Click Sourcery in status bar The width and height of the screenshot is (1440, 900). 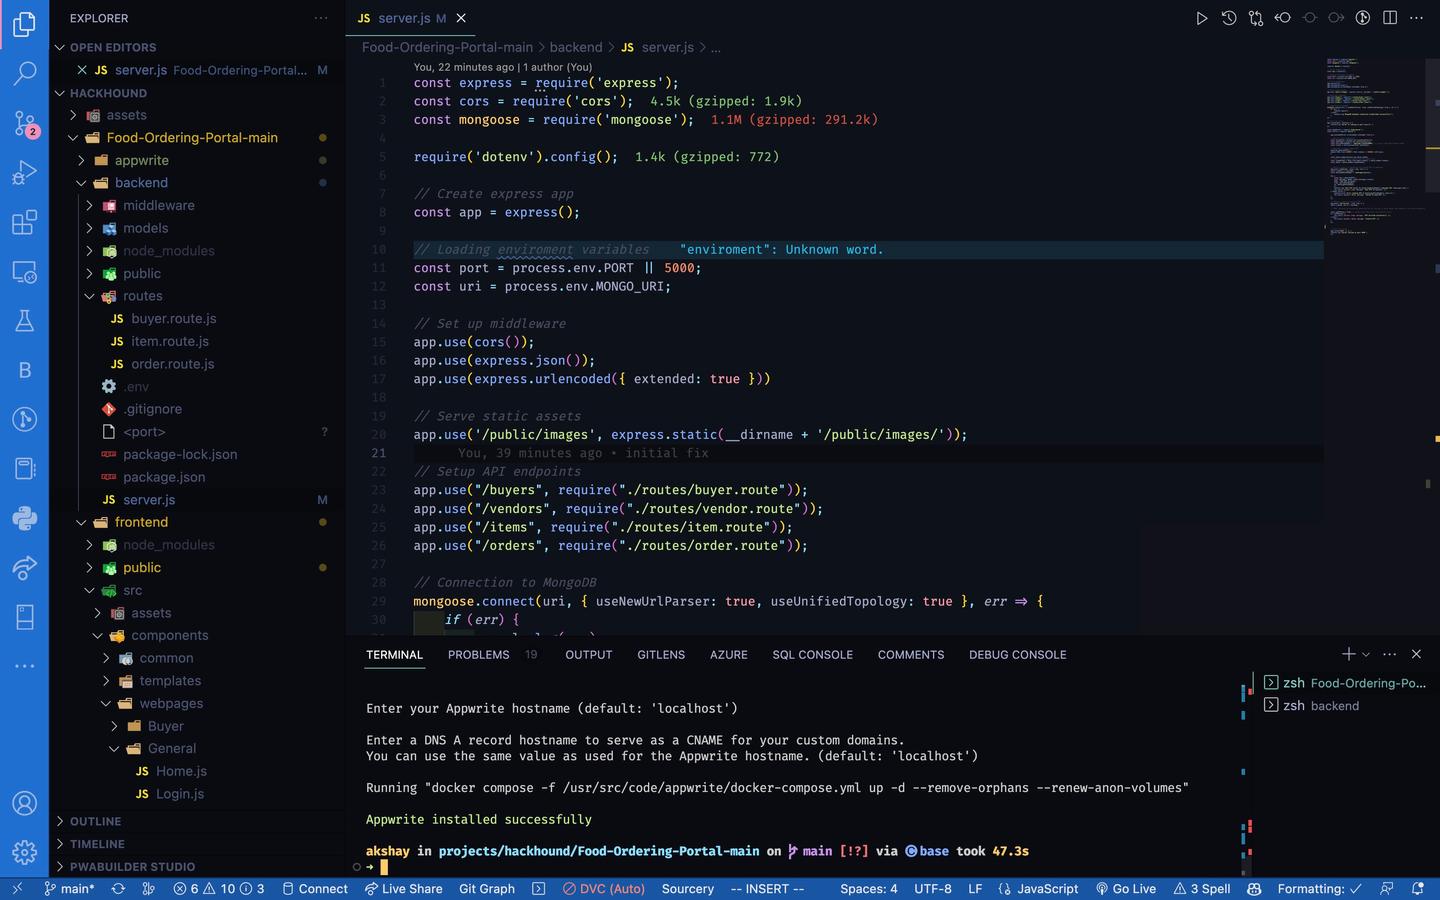pos(688,888)
